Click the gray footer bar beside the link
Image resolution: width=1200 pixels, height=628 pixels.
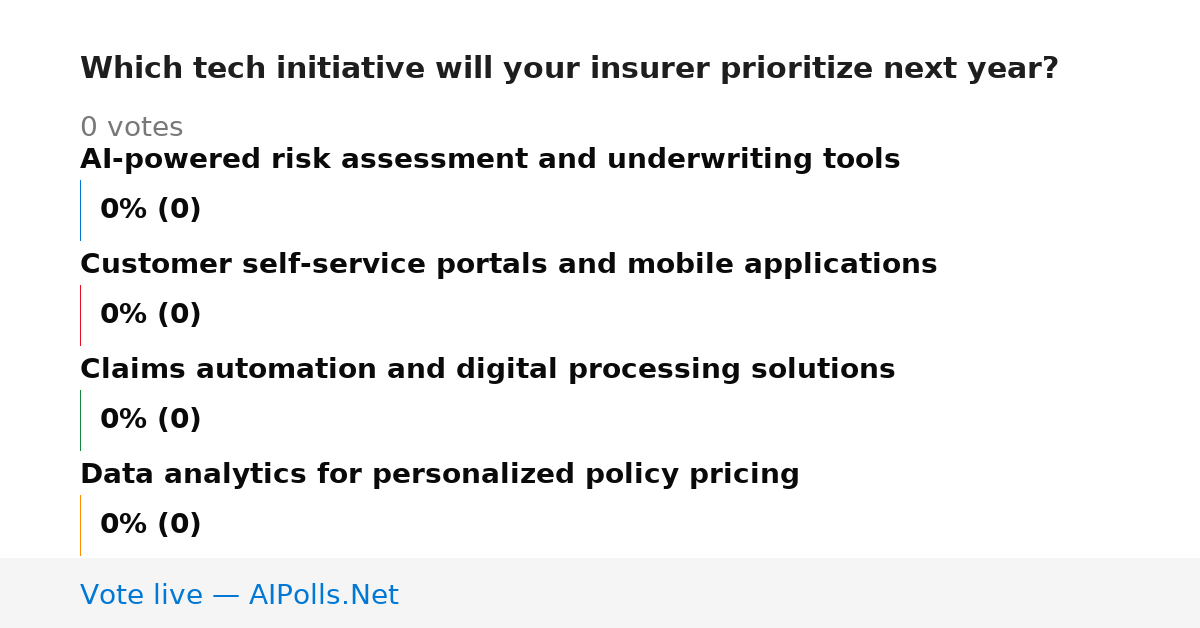tap(800, 593)
